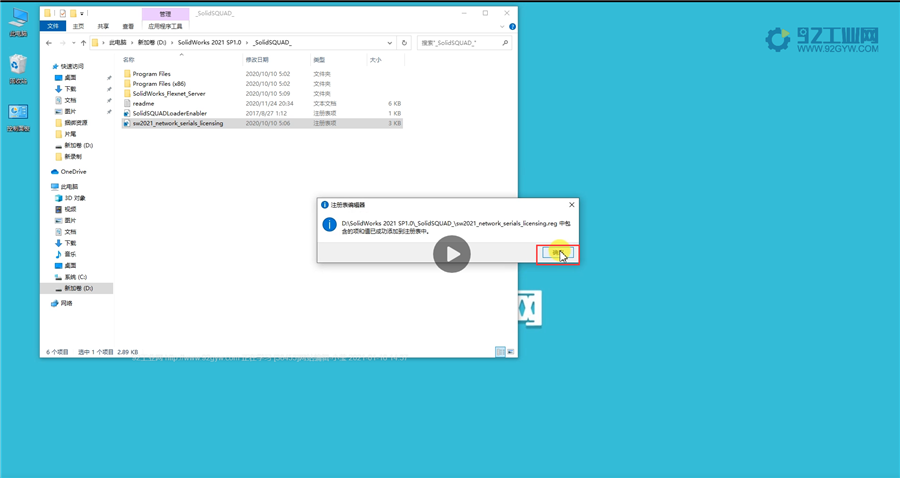Viewport: 900px width, 478px height.
Task: Click new folder icon in title bar toolbar
Action: click(73, 13)
